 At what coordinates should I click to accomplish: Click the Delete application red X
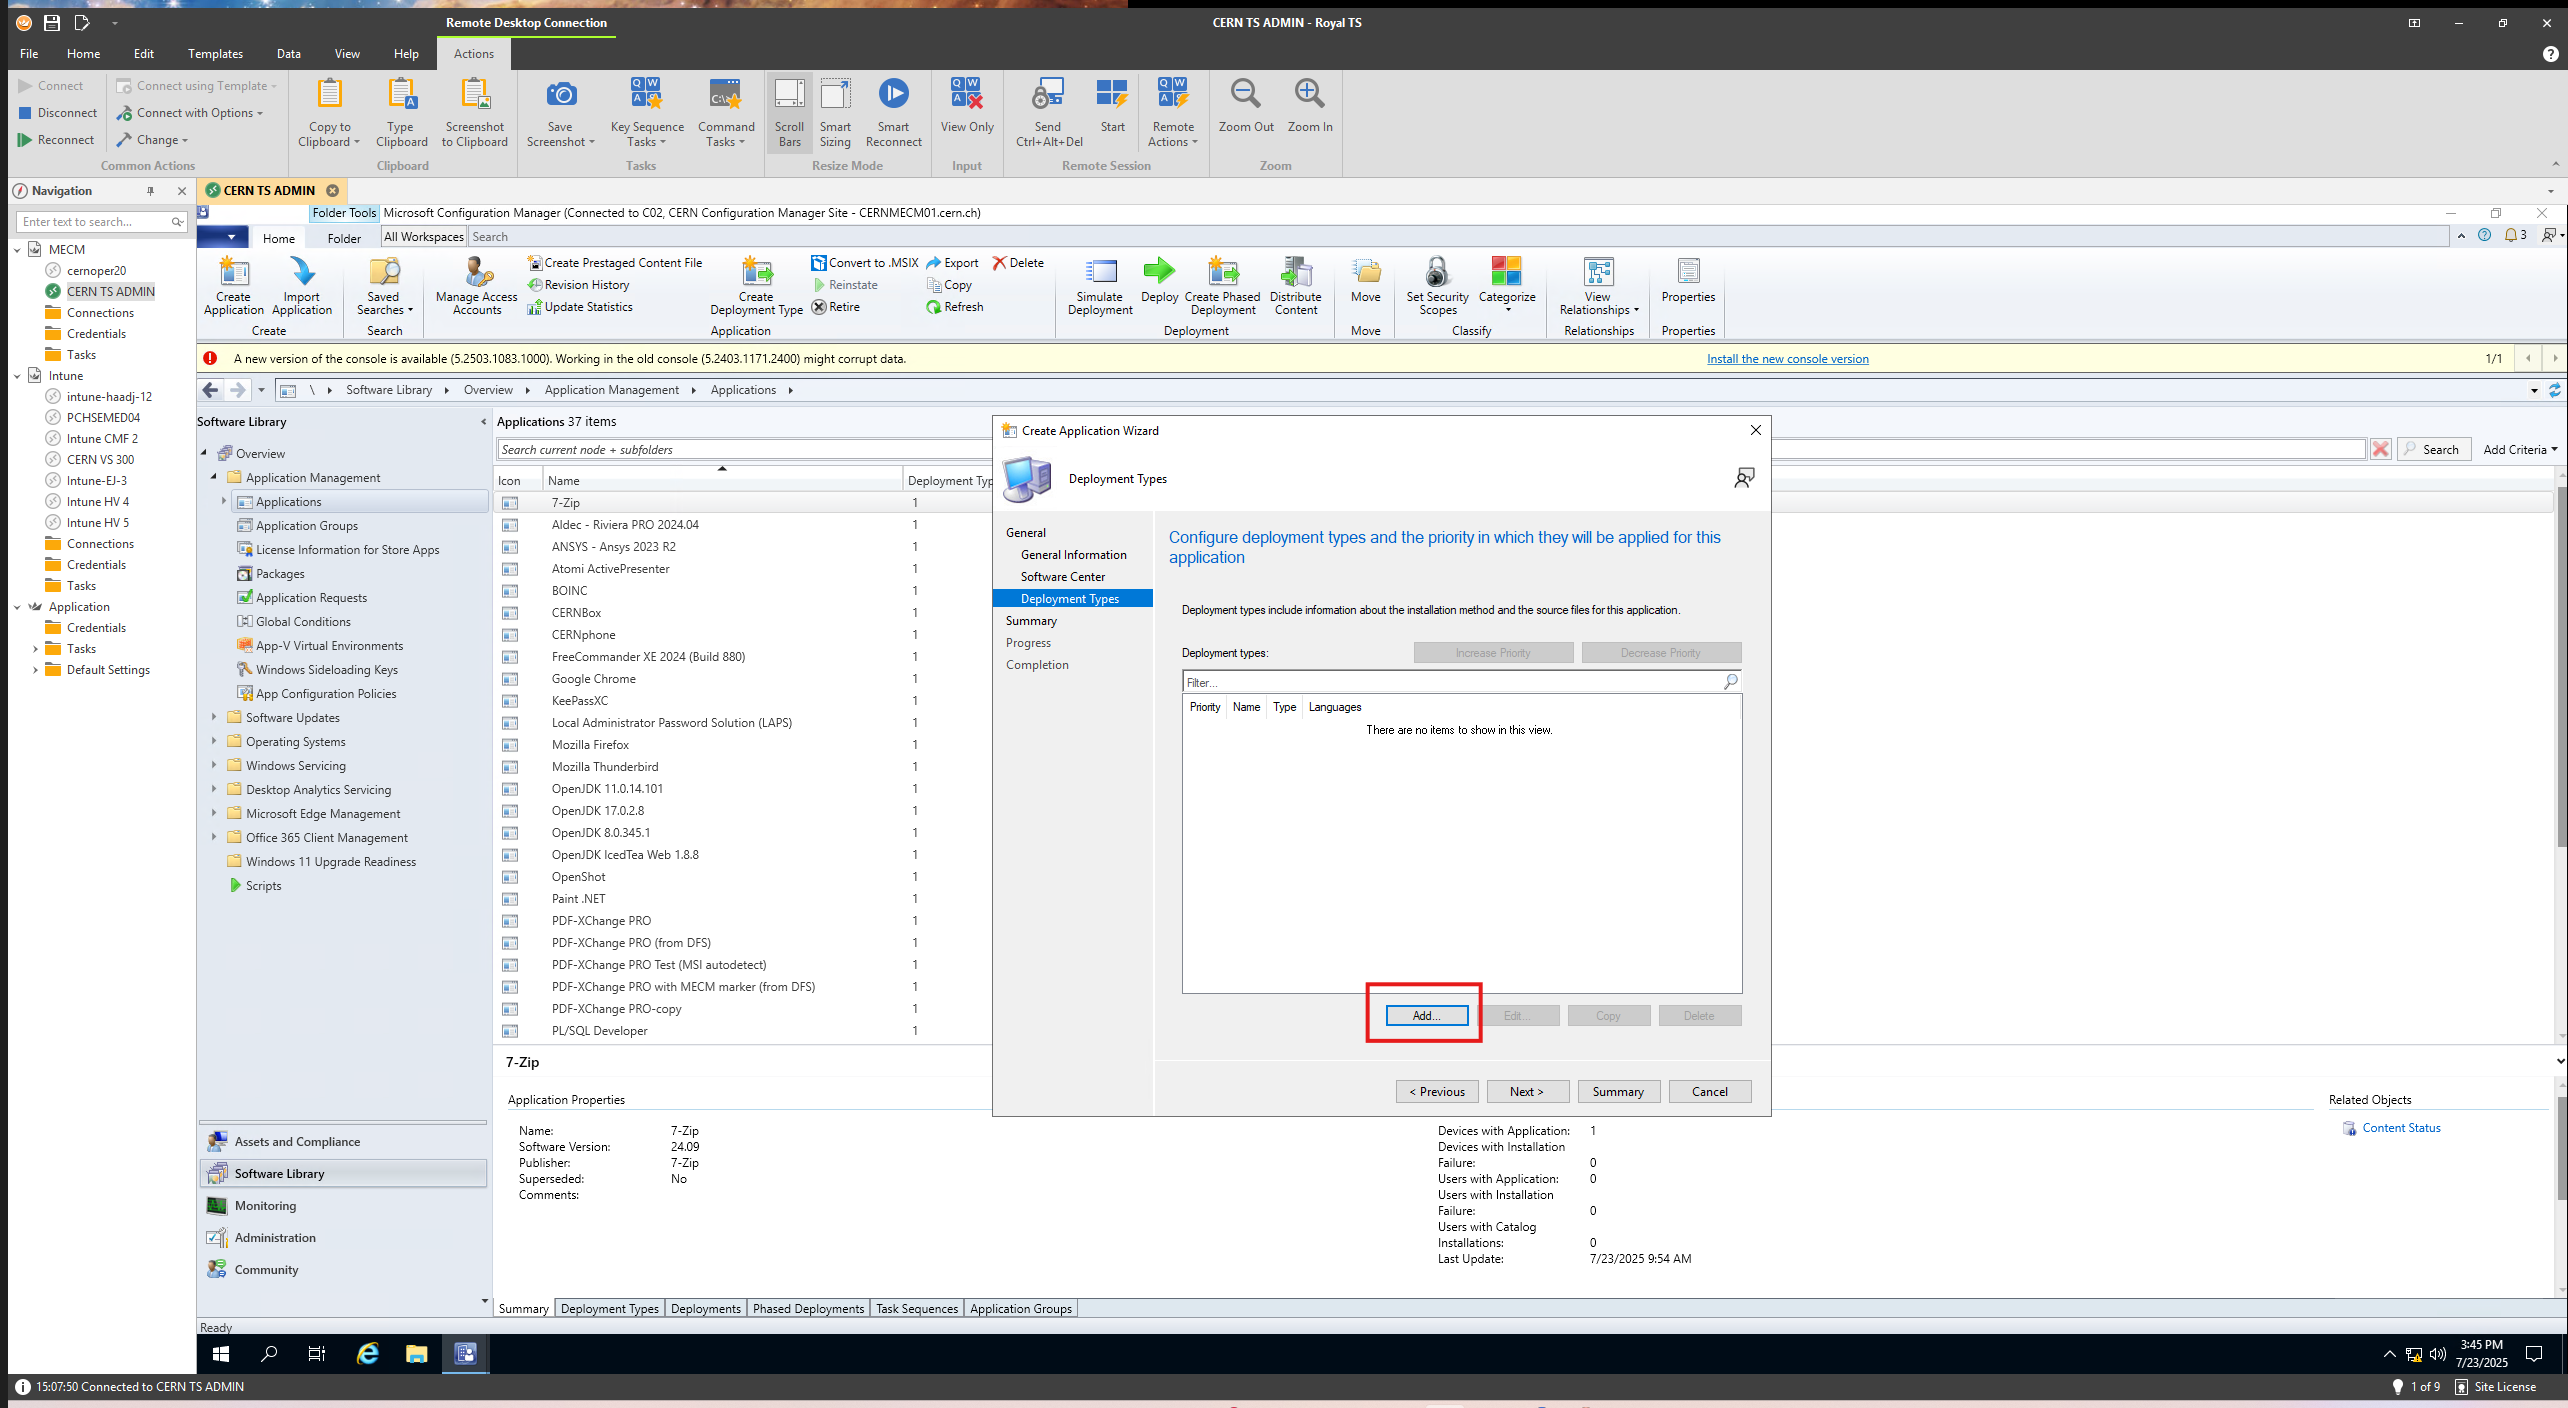point(1018,263)
